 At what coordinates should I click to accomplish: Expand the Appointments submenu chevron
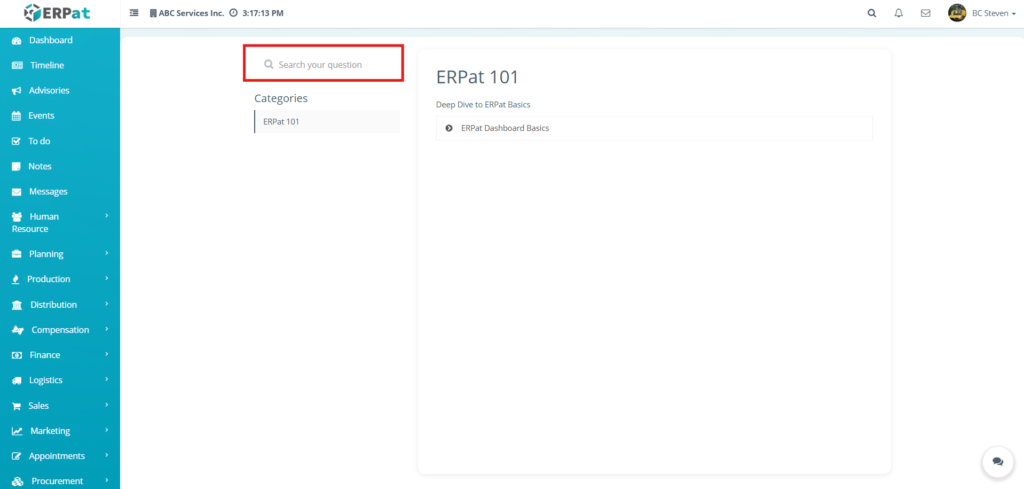(x=107, y=455)
